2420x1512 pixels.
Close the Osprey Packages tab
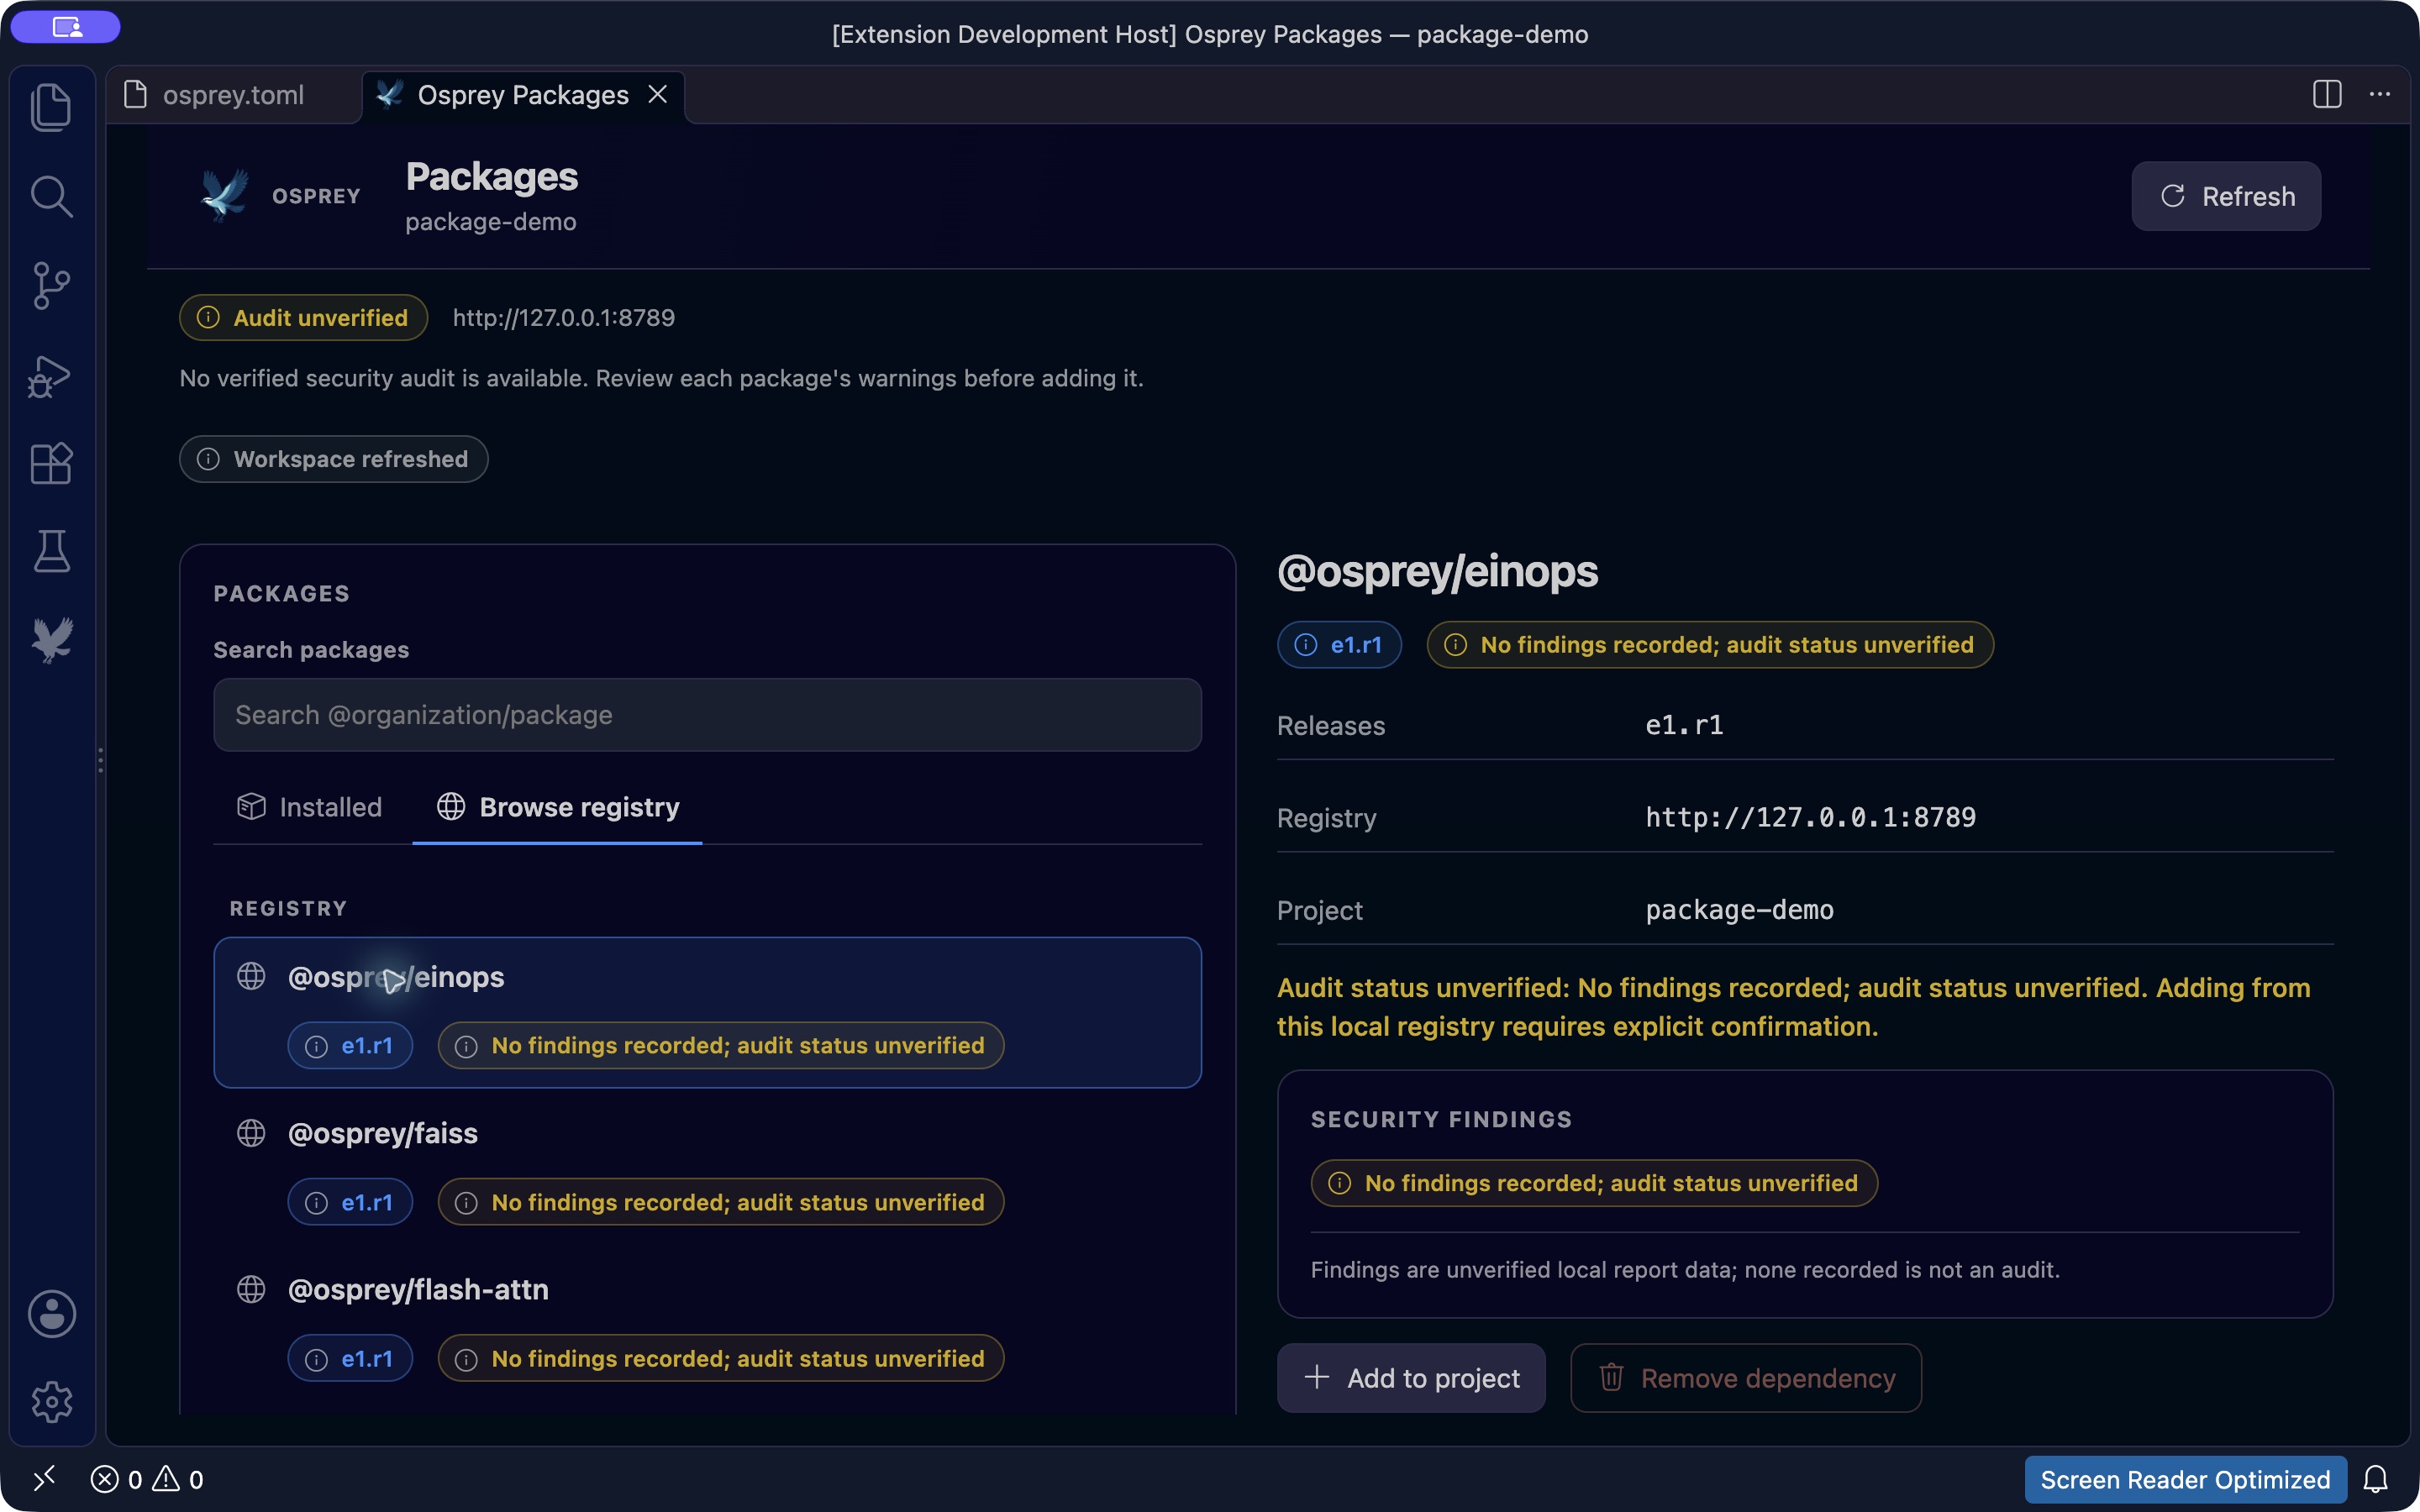pyautogui.click(x=658, y=94)
